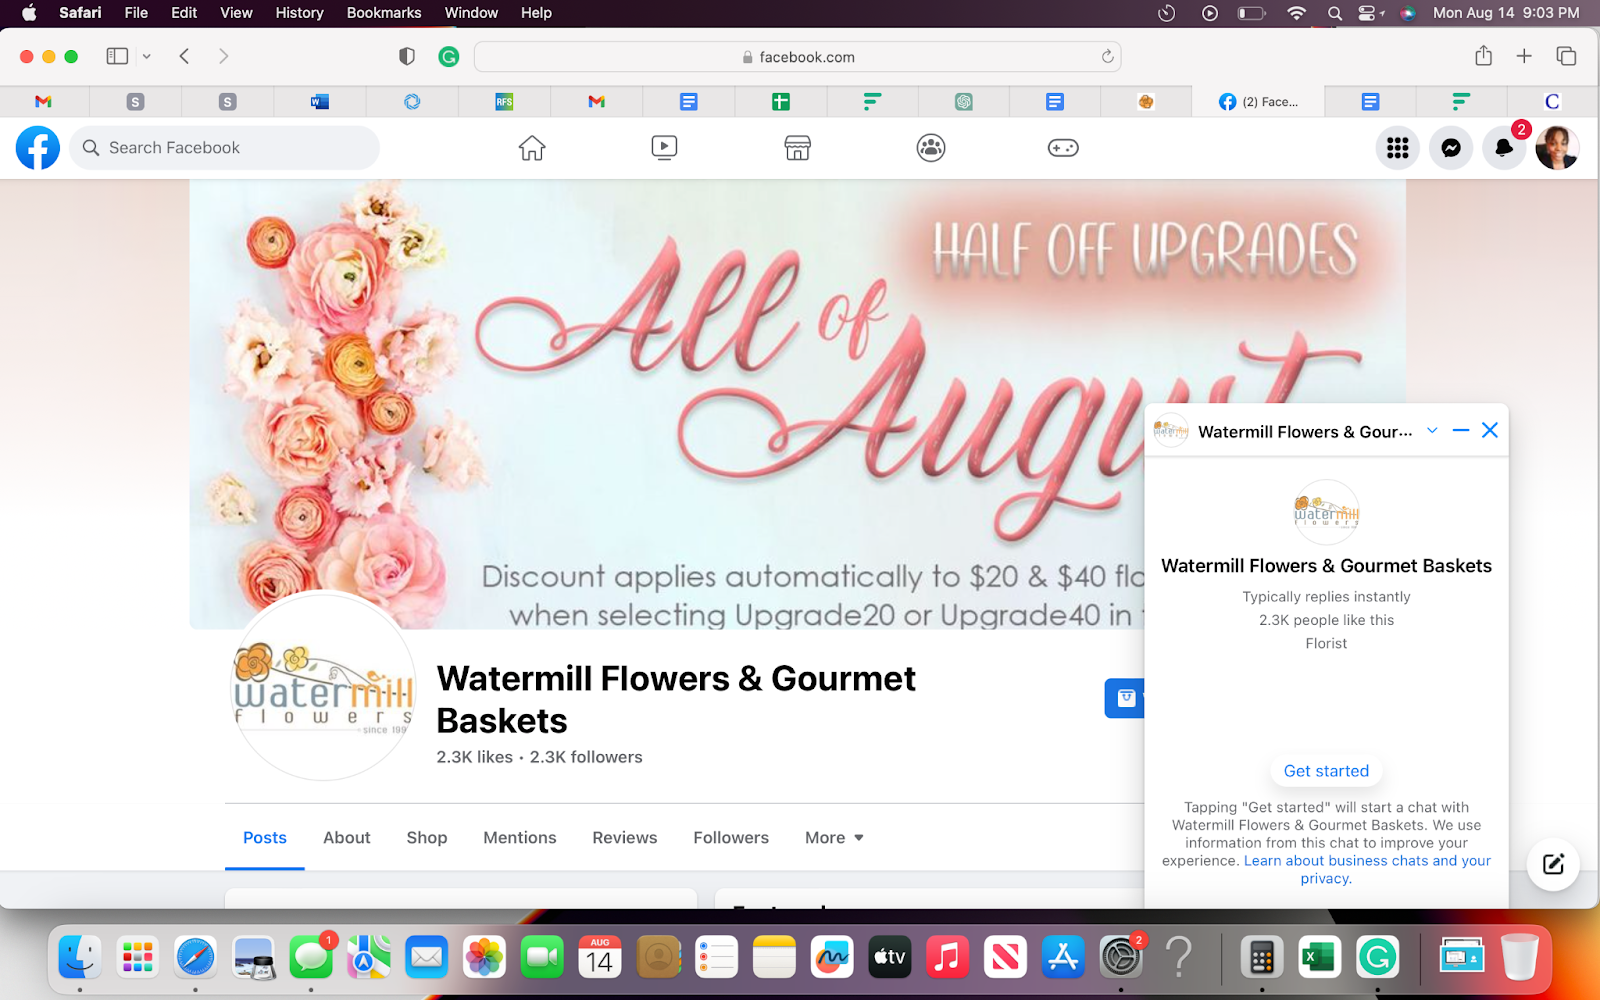Open the Followers tab

coord(731,838)
